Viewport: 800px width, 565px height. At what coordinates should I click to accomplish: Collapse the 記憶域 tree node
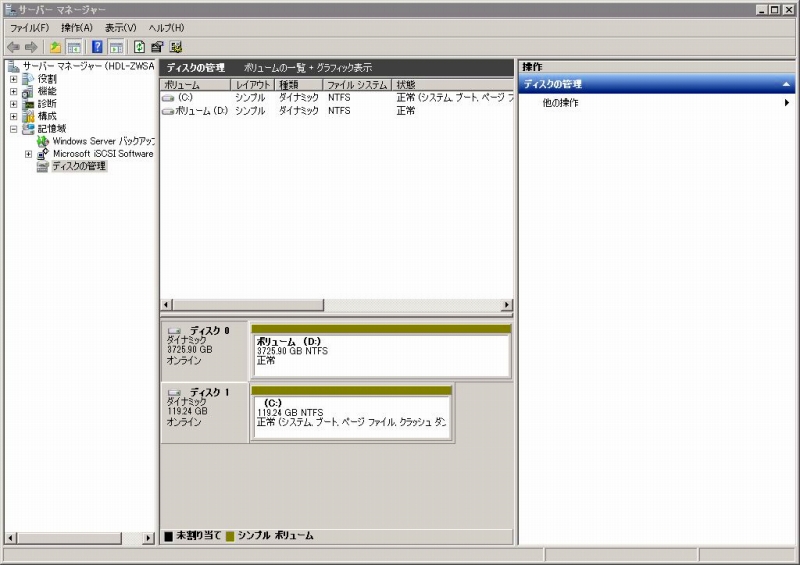(x=14, y=129)
